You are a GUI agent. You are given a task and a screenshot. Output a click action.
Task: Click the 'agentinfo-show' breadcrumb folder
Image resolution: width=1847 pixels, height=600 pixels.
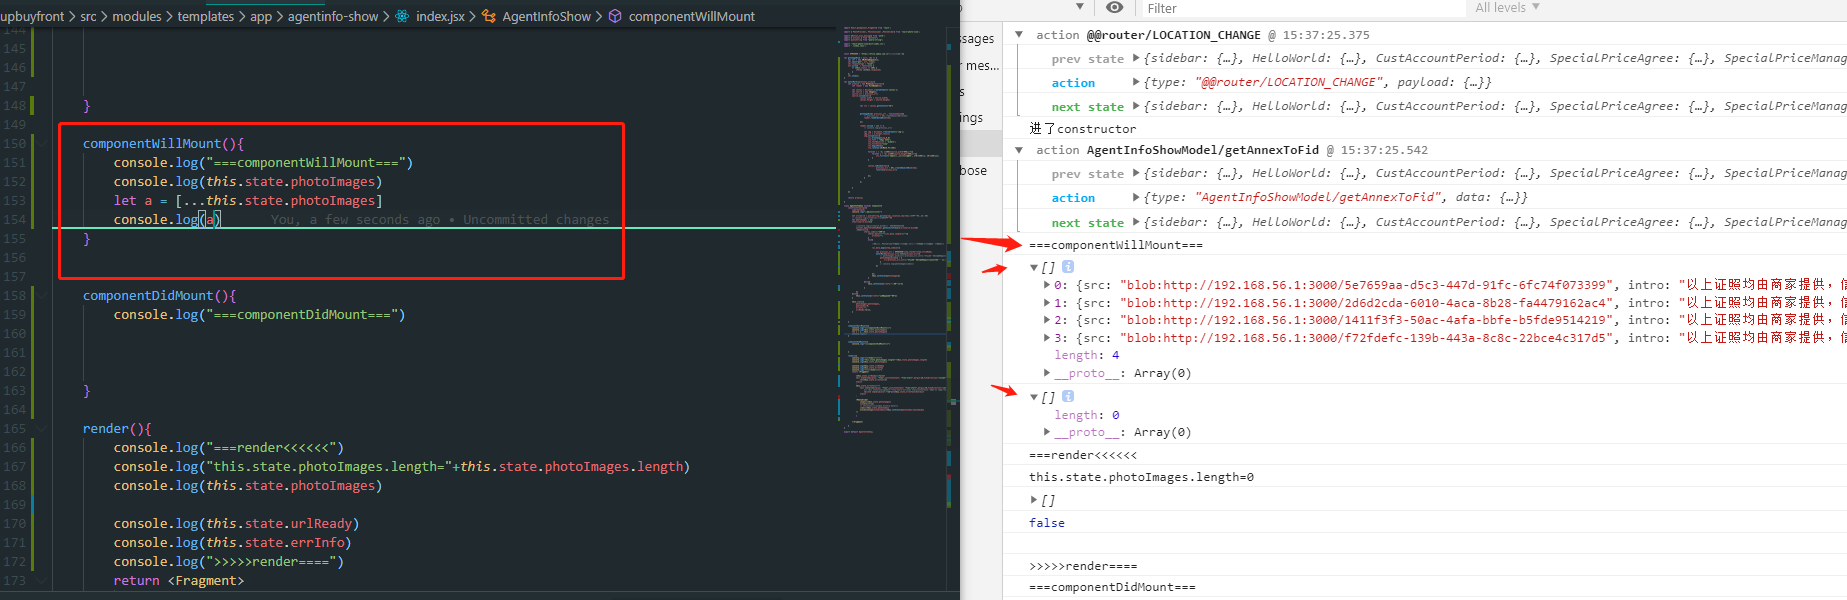coord(333,16)
